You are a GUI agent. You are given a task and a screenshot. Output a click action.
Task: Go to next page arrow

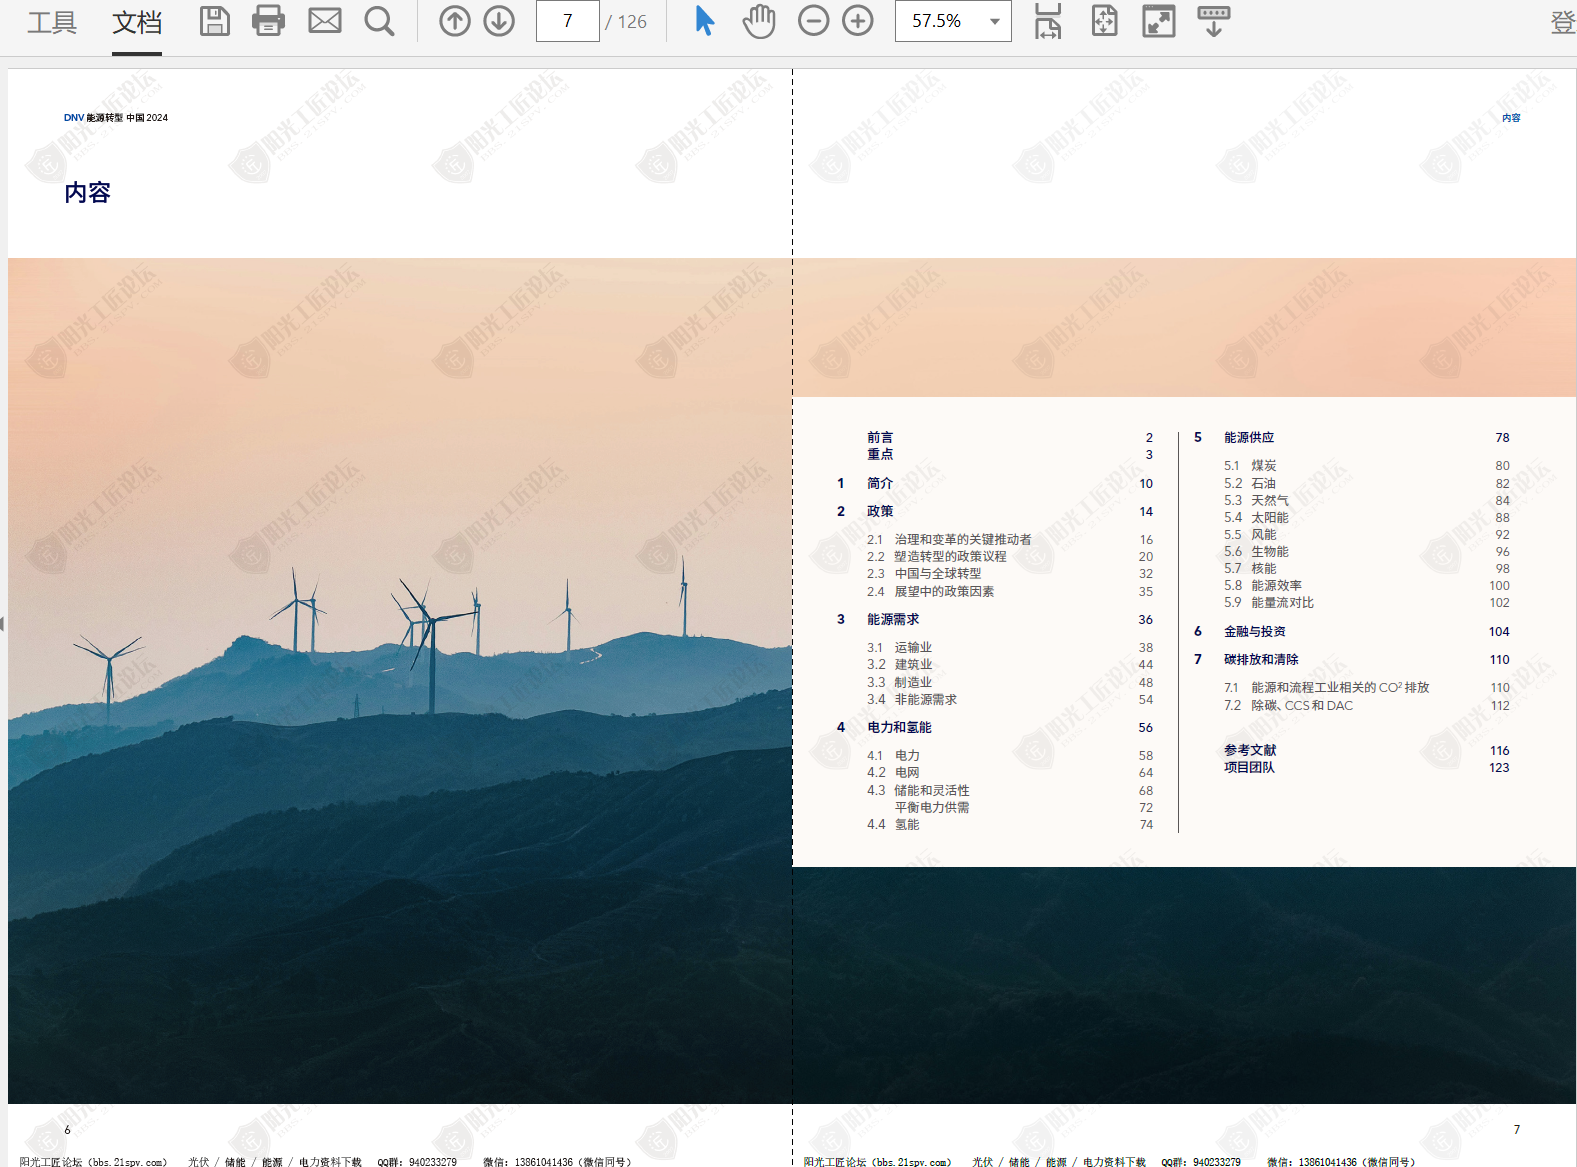click(x=499, y=21)
